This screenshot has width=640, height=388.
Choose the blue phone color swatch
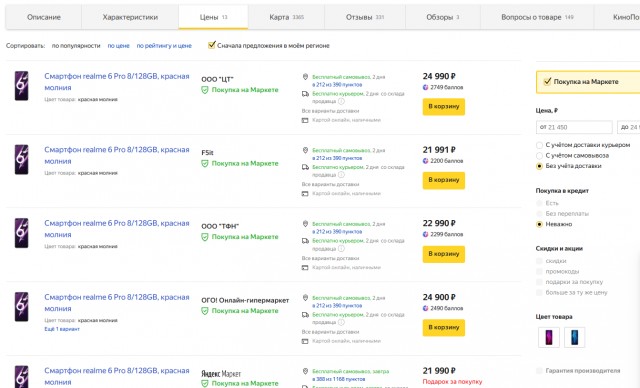tap(574, 337)
